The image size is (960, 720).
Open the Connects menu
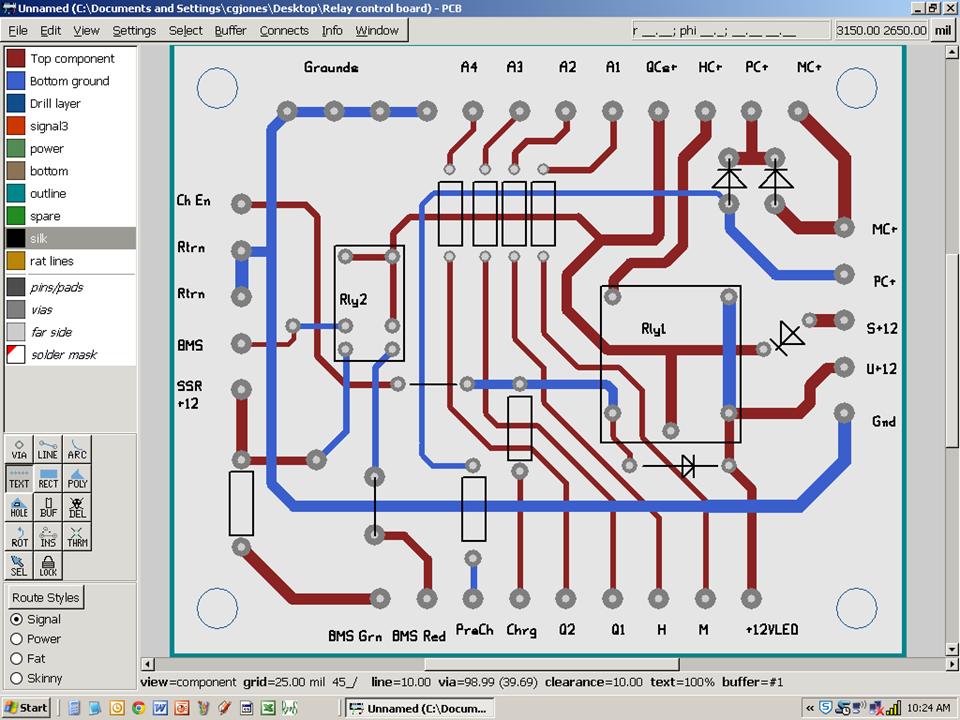point(284,30)
